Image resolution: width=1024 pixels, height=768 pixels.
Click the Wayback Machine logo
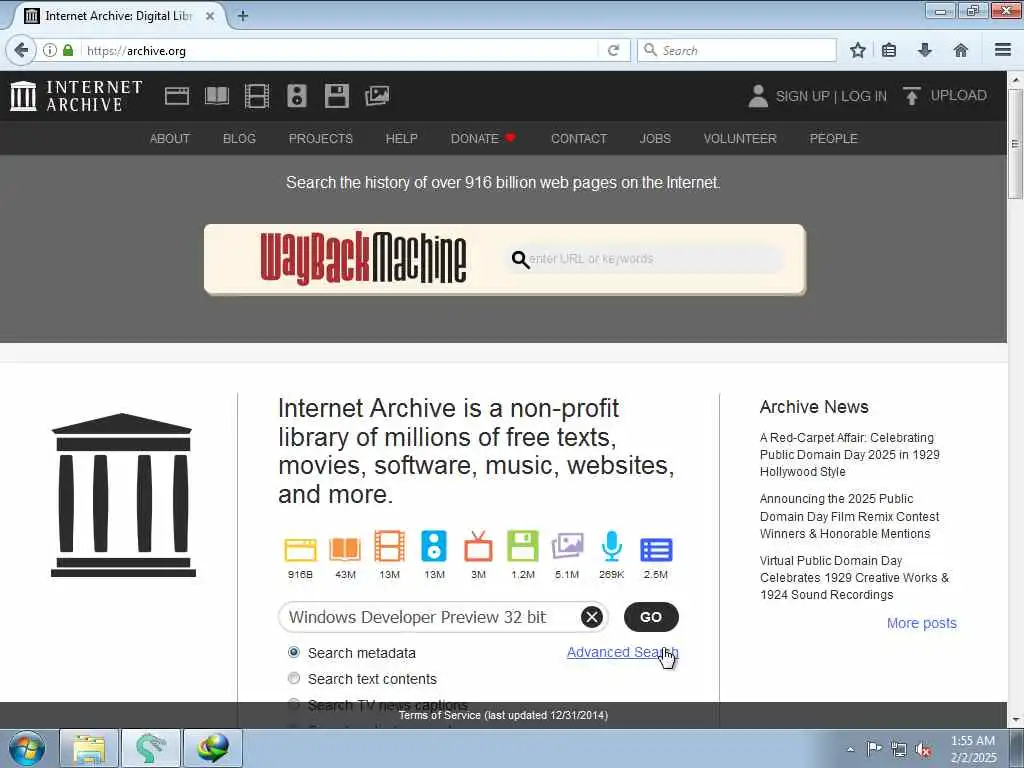point(363,259)
